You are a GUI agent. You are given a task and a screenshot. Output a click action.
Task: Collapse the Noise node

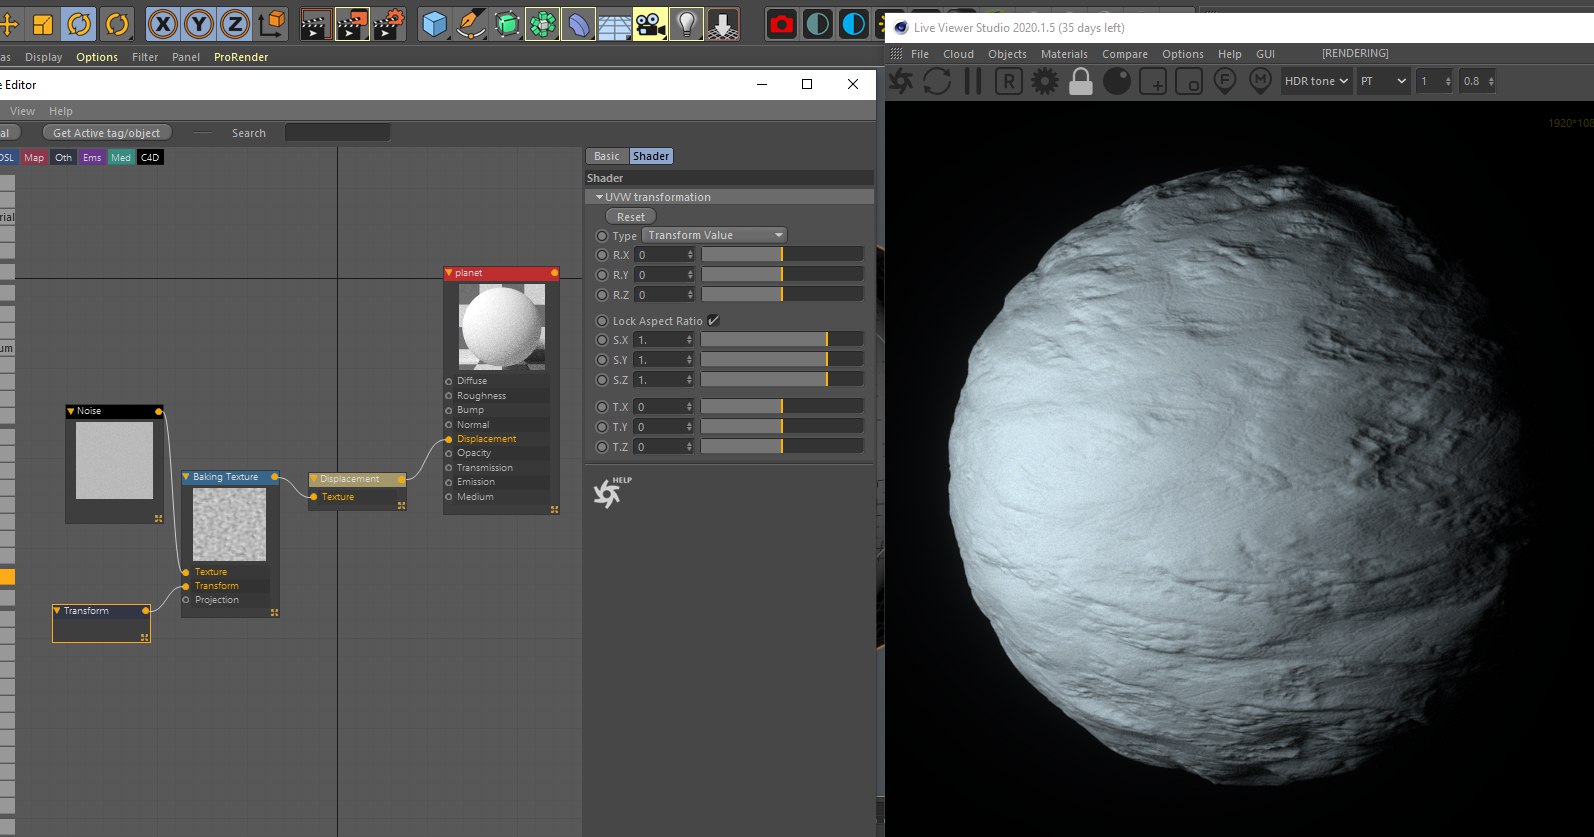[x=70, y=411]
